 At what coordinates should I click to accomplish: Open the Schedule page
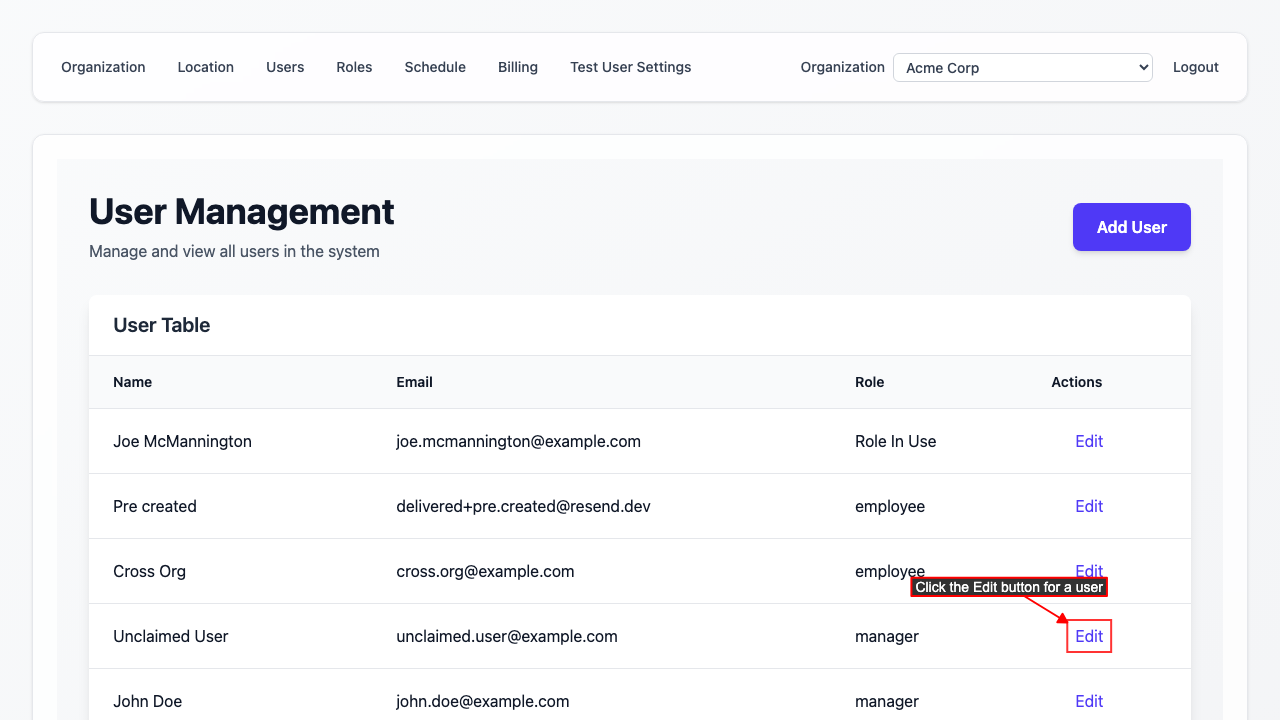point(435,67)
